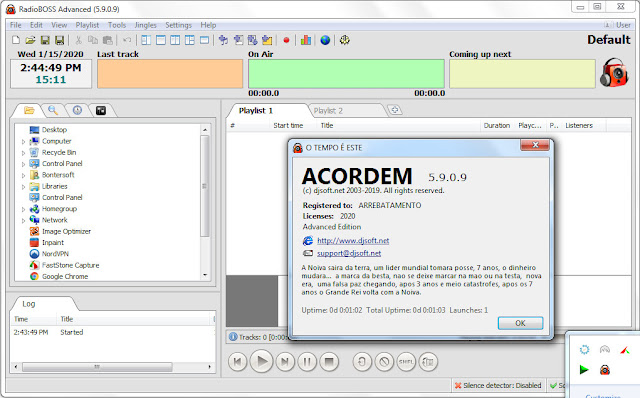Select the first window layout icon
The width and height of the screenshot is (640, 398).
pos(146,40)
